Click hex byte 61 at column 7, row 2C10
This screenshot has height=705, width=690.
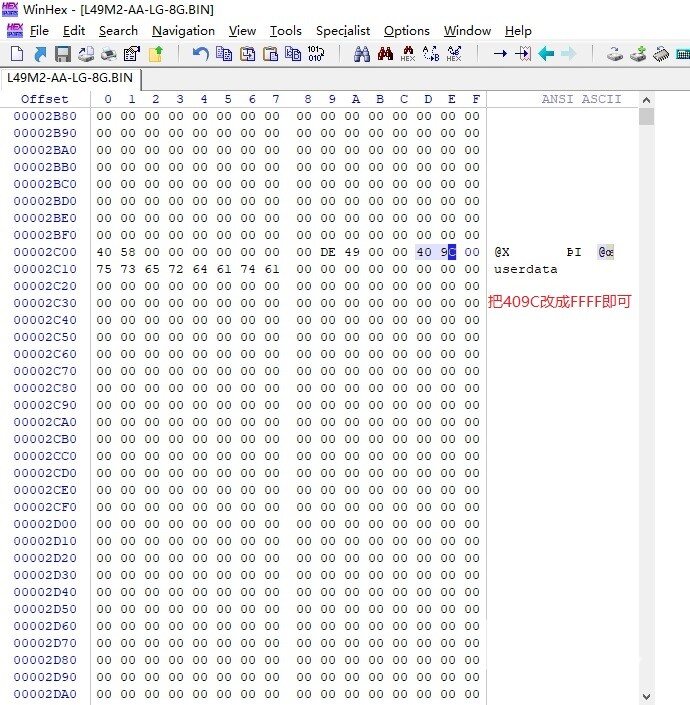[272, 269]
